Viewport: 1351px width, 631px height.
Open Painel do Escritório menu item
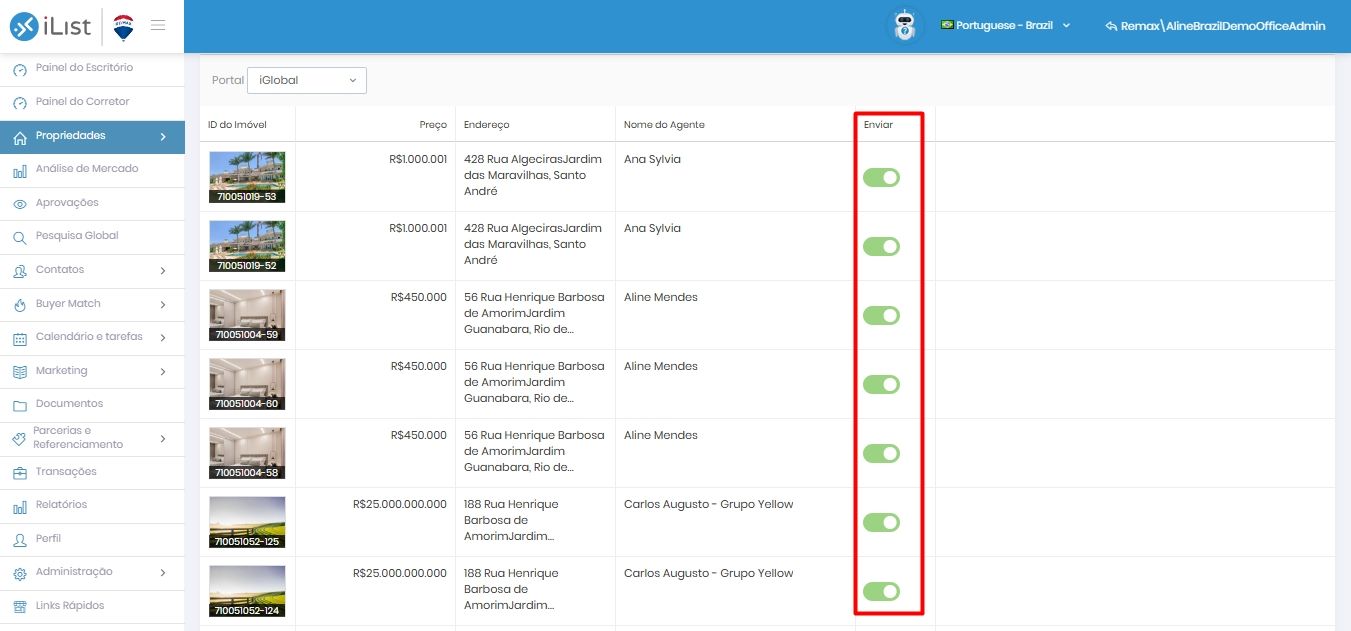pyautogui.click(x=92, y=69)
